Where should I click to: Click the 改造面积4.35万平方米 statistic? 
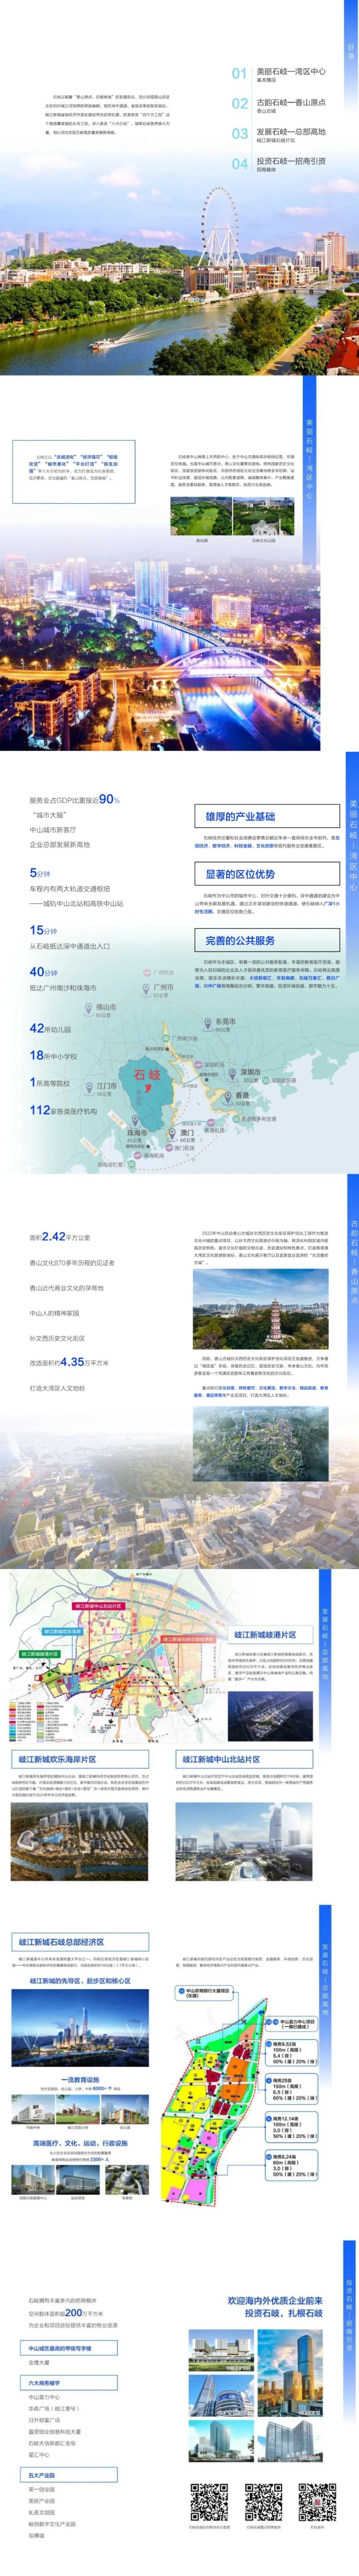[x=69, y=1362]
